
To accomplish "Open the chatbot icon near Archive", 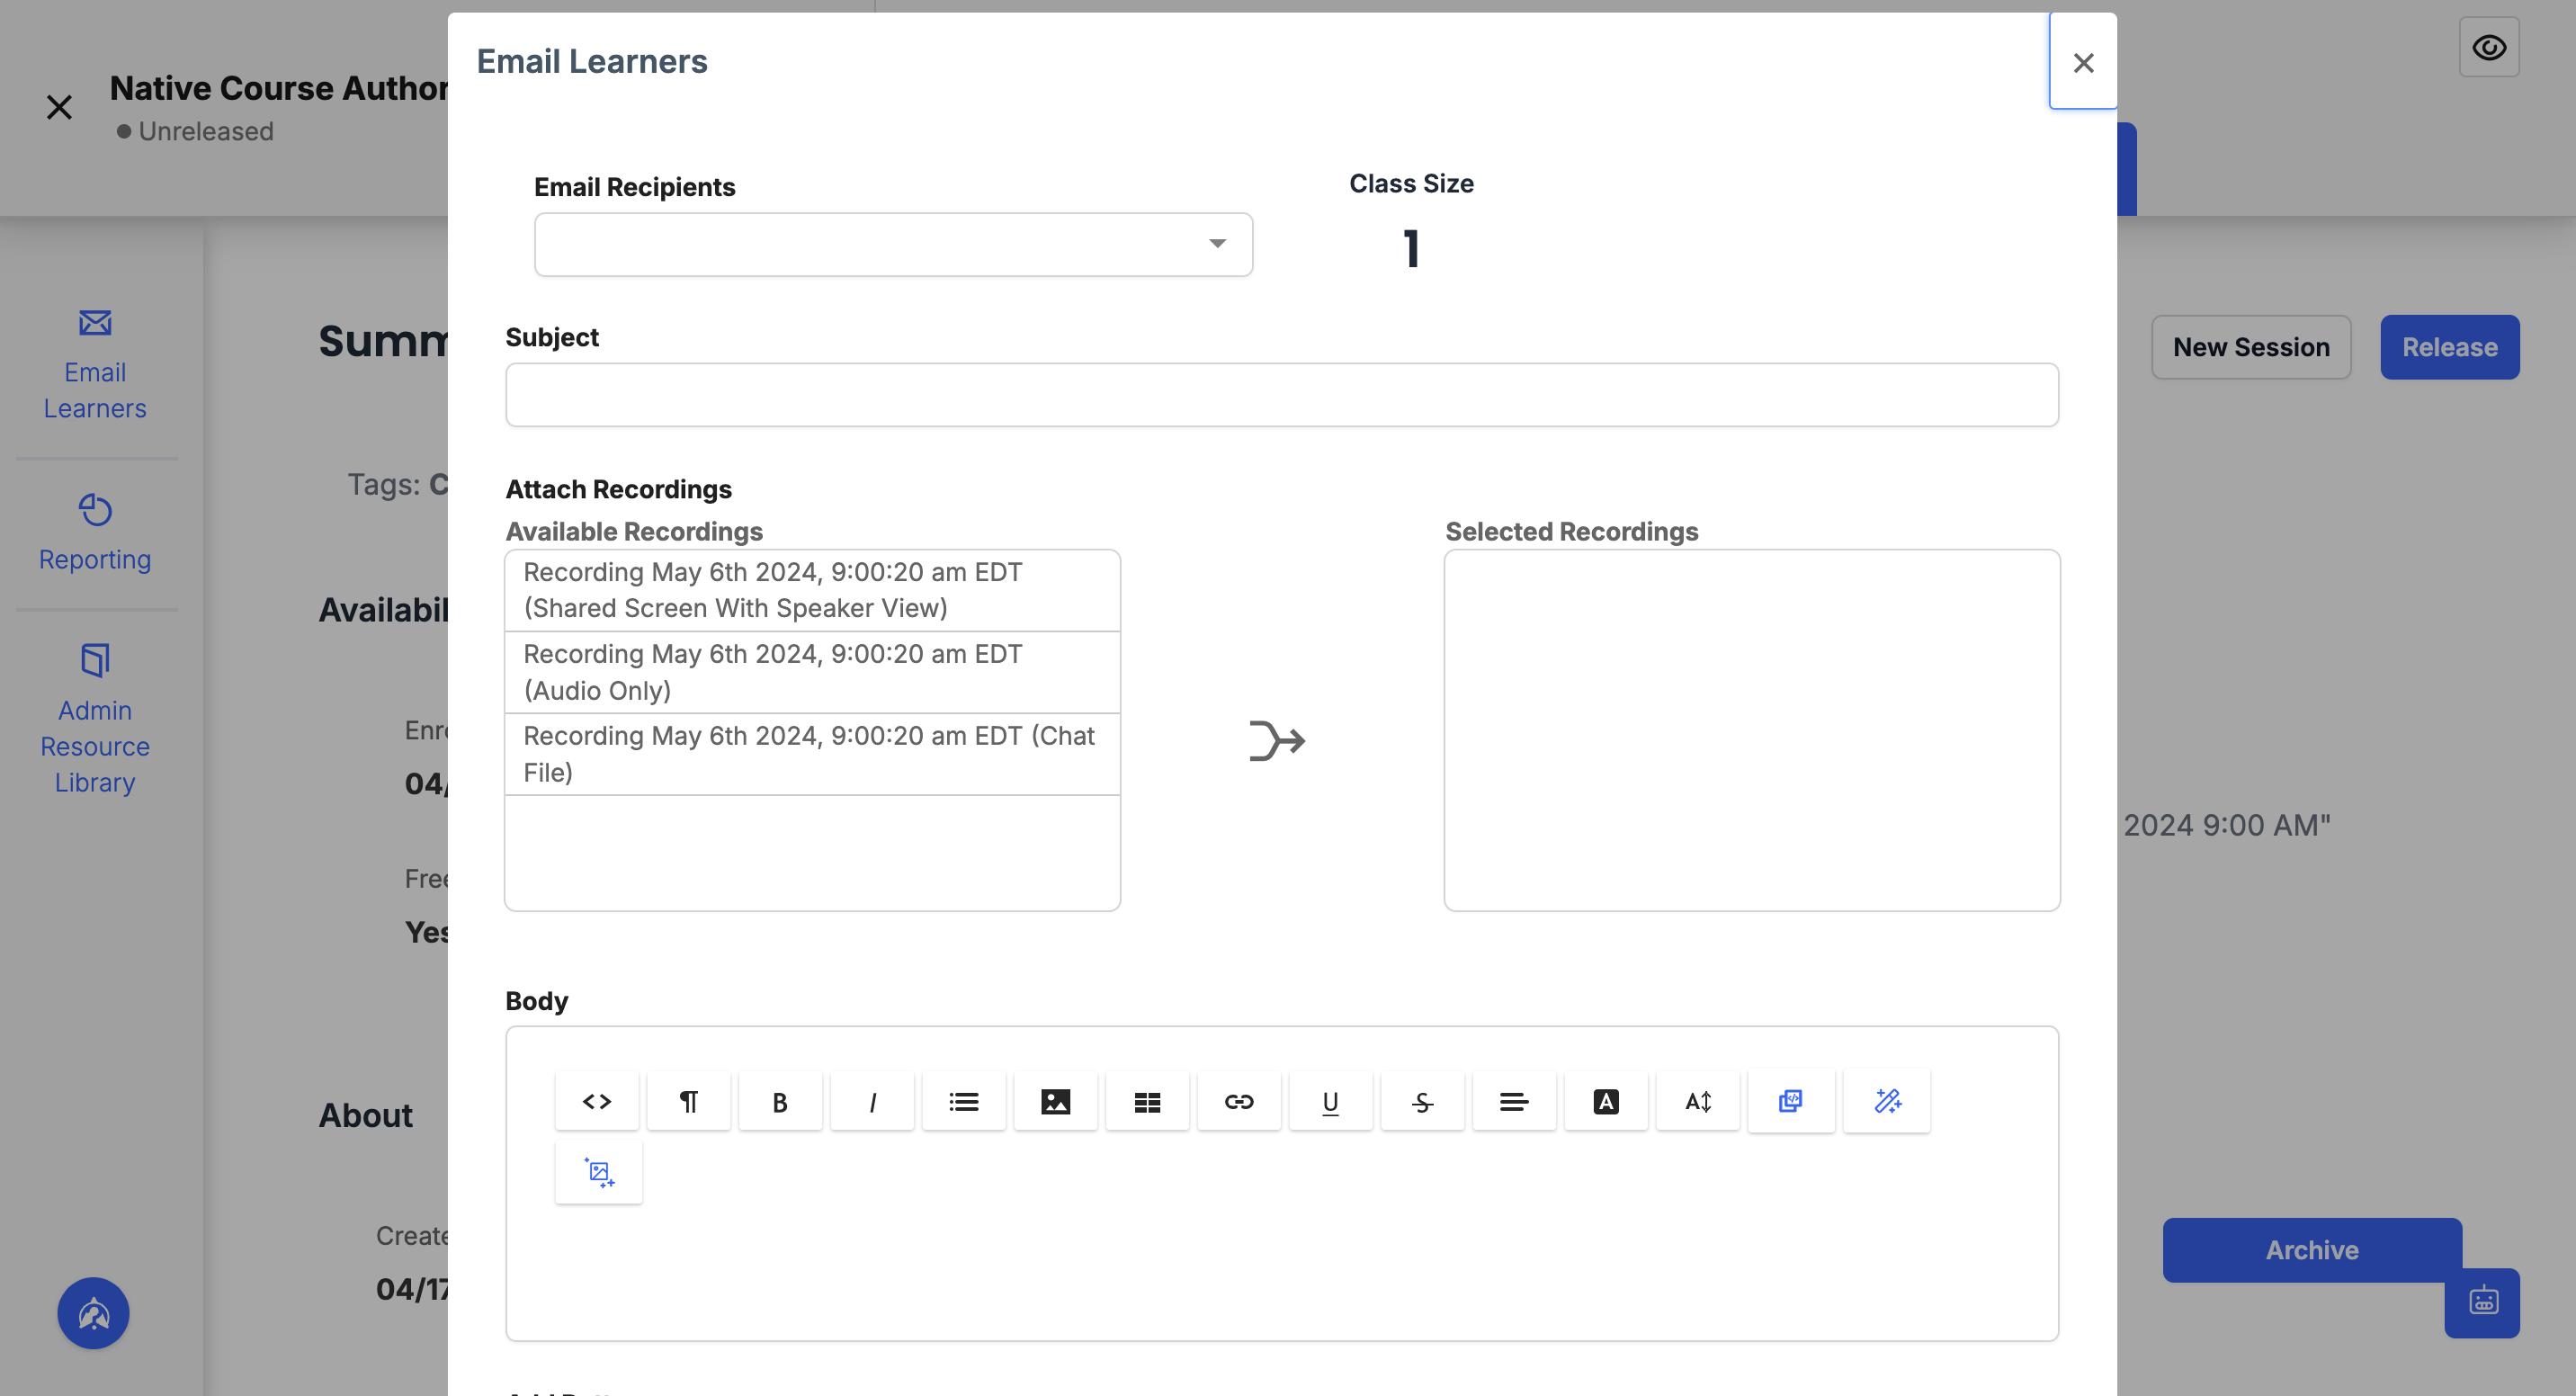I will pyautogui.click(x=2483, y=1302).
